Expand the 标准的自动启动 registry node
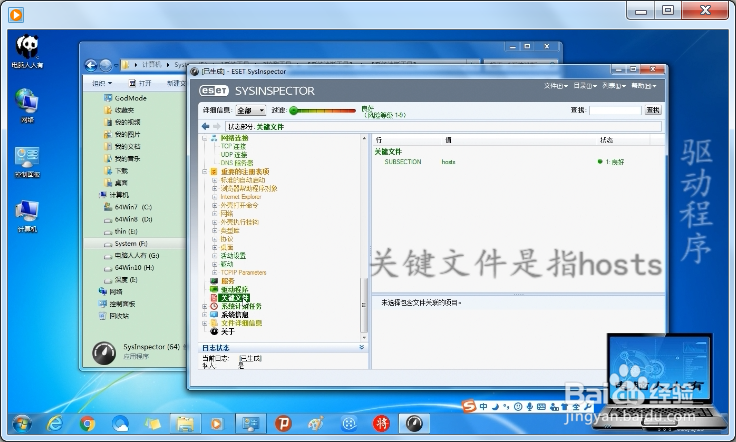This screenshot has height=442, width=736. click(x=214, y=180)
